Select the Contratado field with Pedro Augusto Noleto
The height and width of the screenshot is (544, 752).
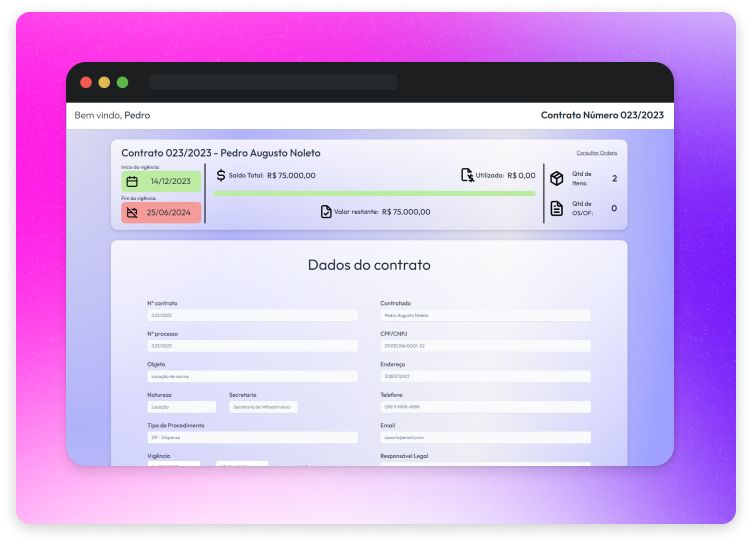pyautogui.click(x=485, y=315)
